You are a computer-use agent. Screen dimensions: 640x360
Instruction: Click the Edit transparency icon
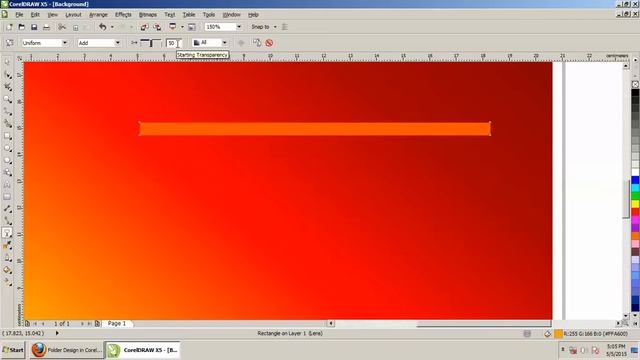point(9,43)
